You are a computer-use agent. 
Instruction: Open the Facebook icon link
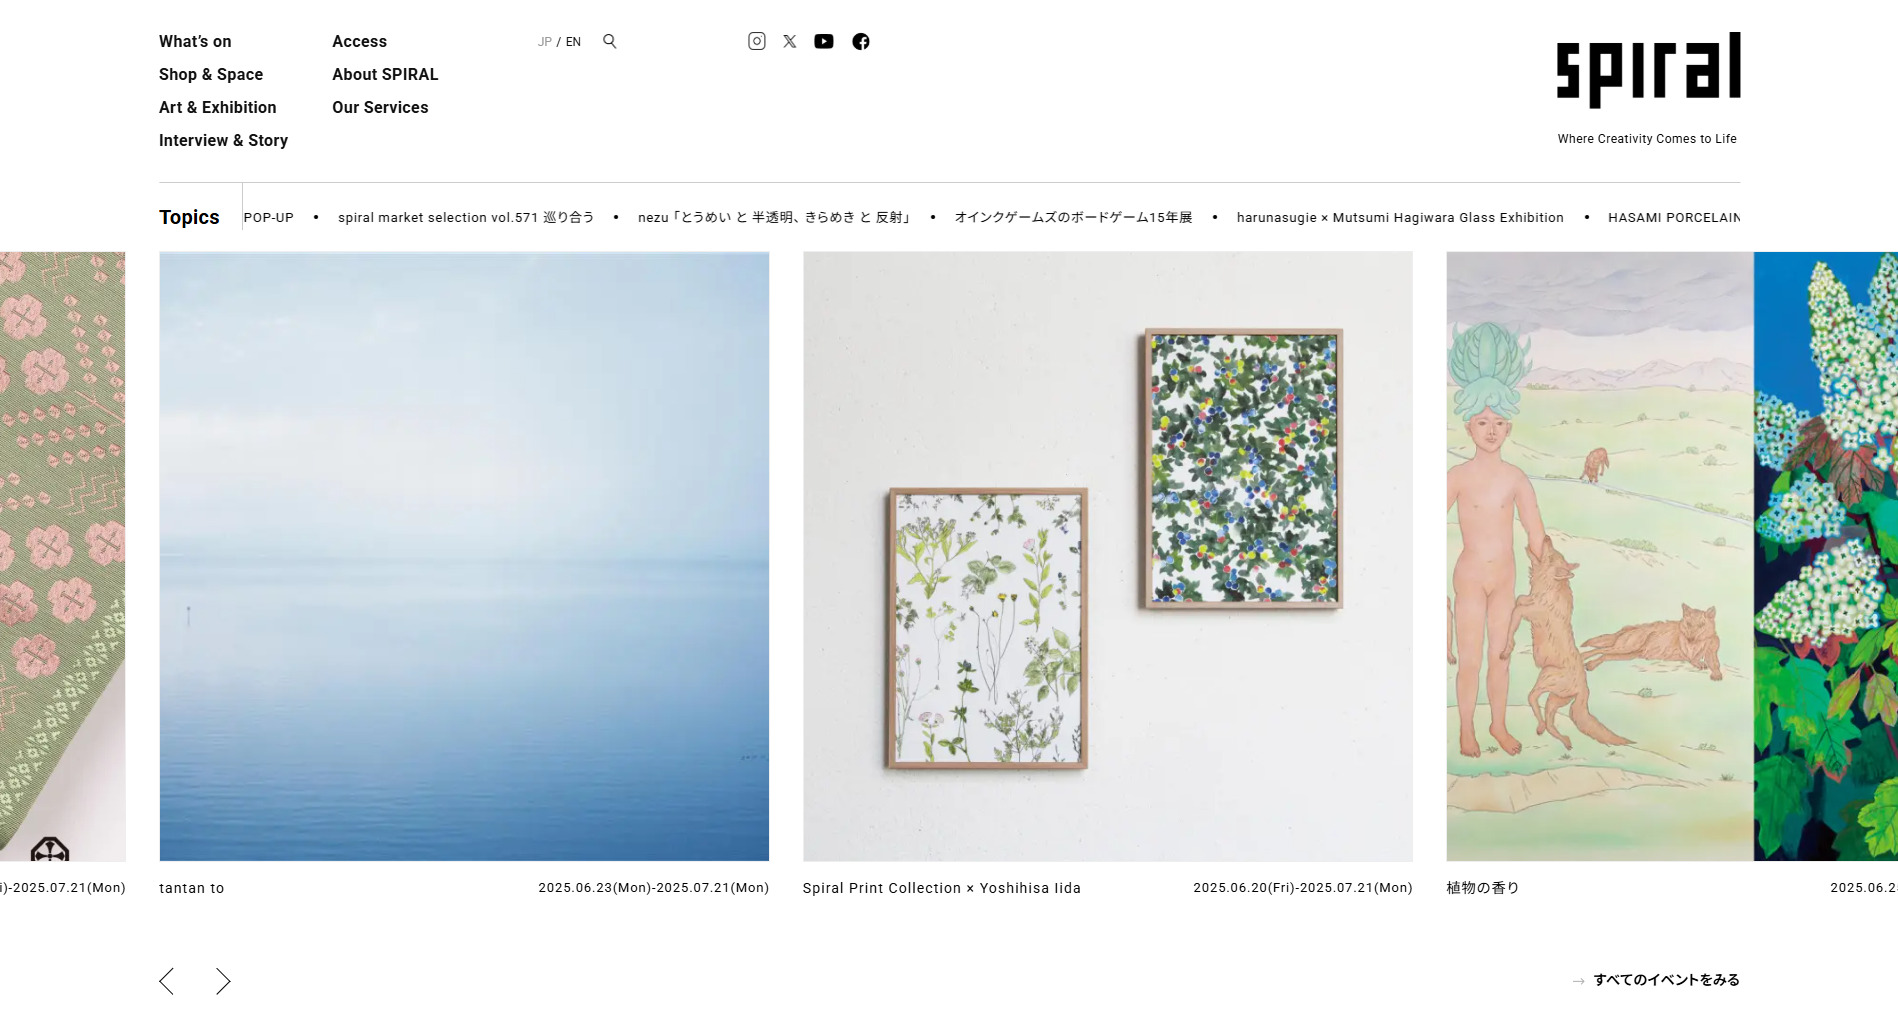[861, 41]
